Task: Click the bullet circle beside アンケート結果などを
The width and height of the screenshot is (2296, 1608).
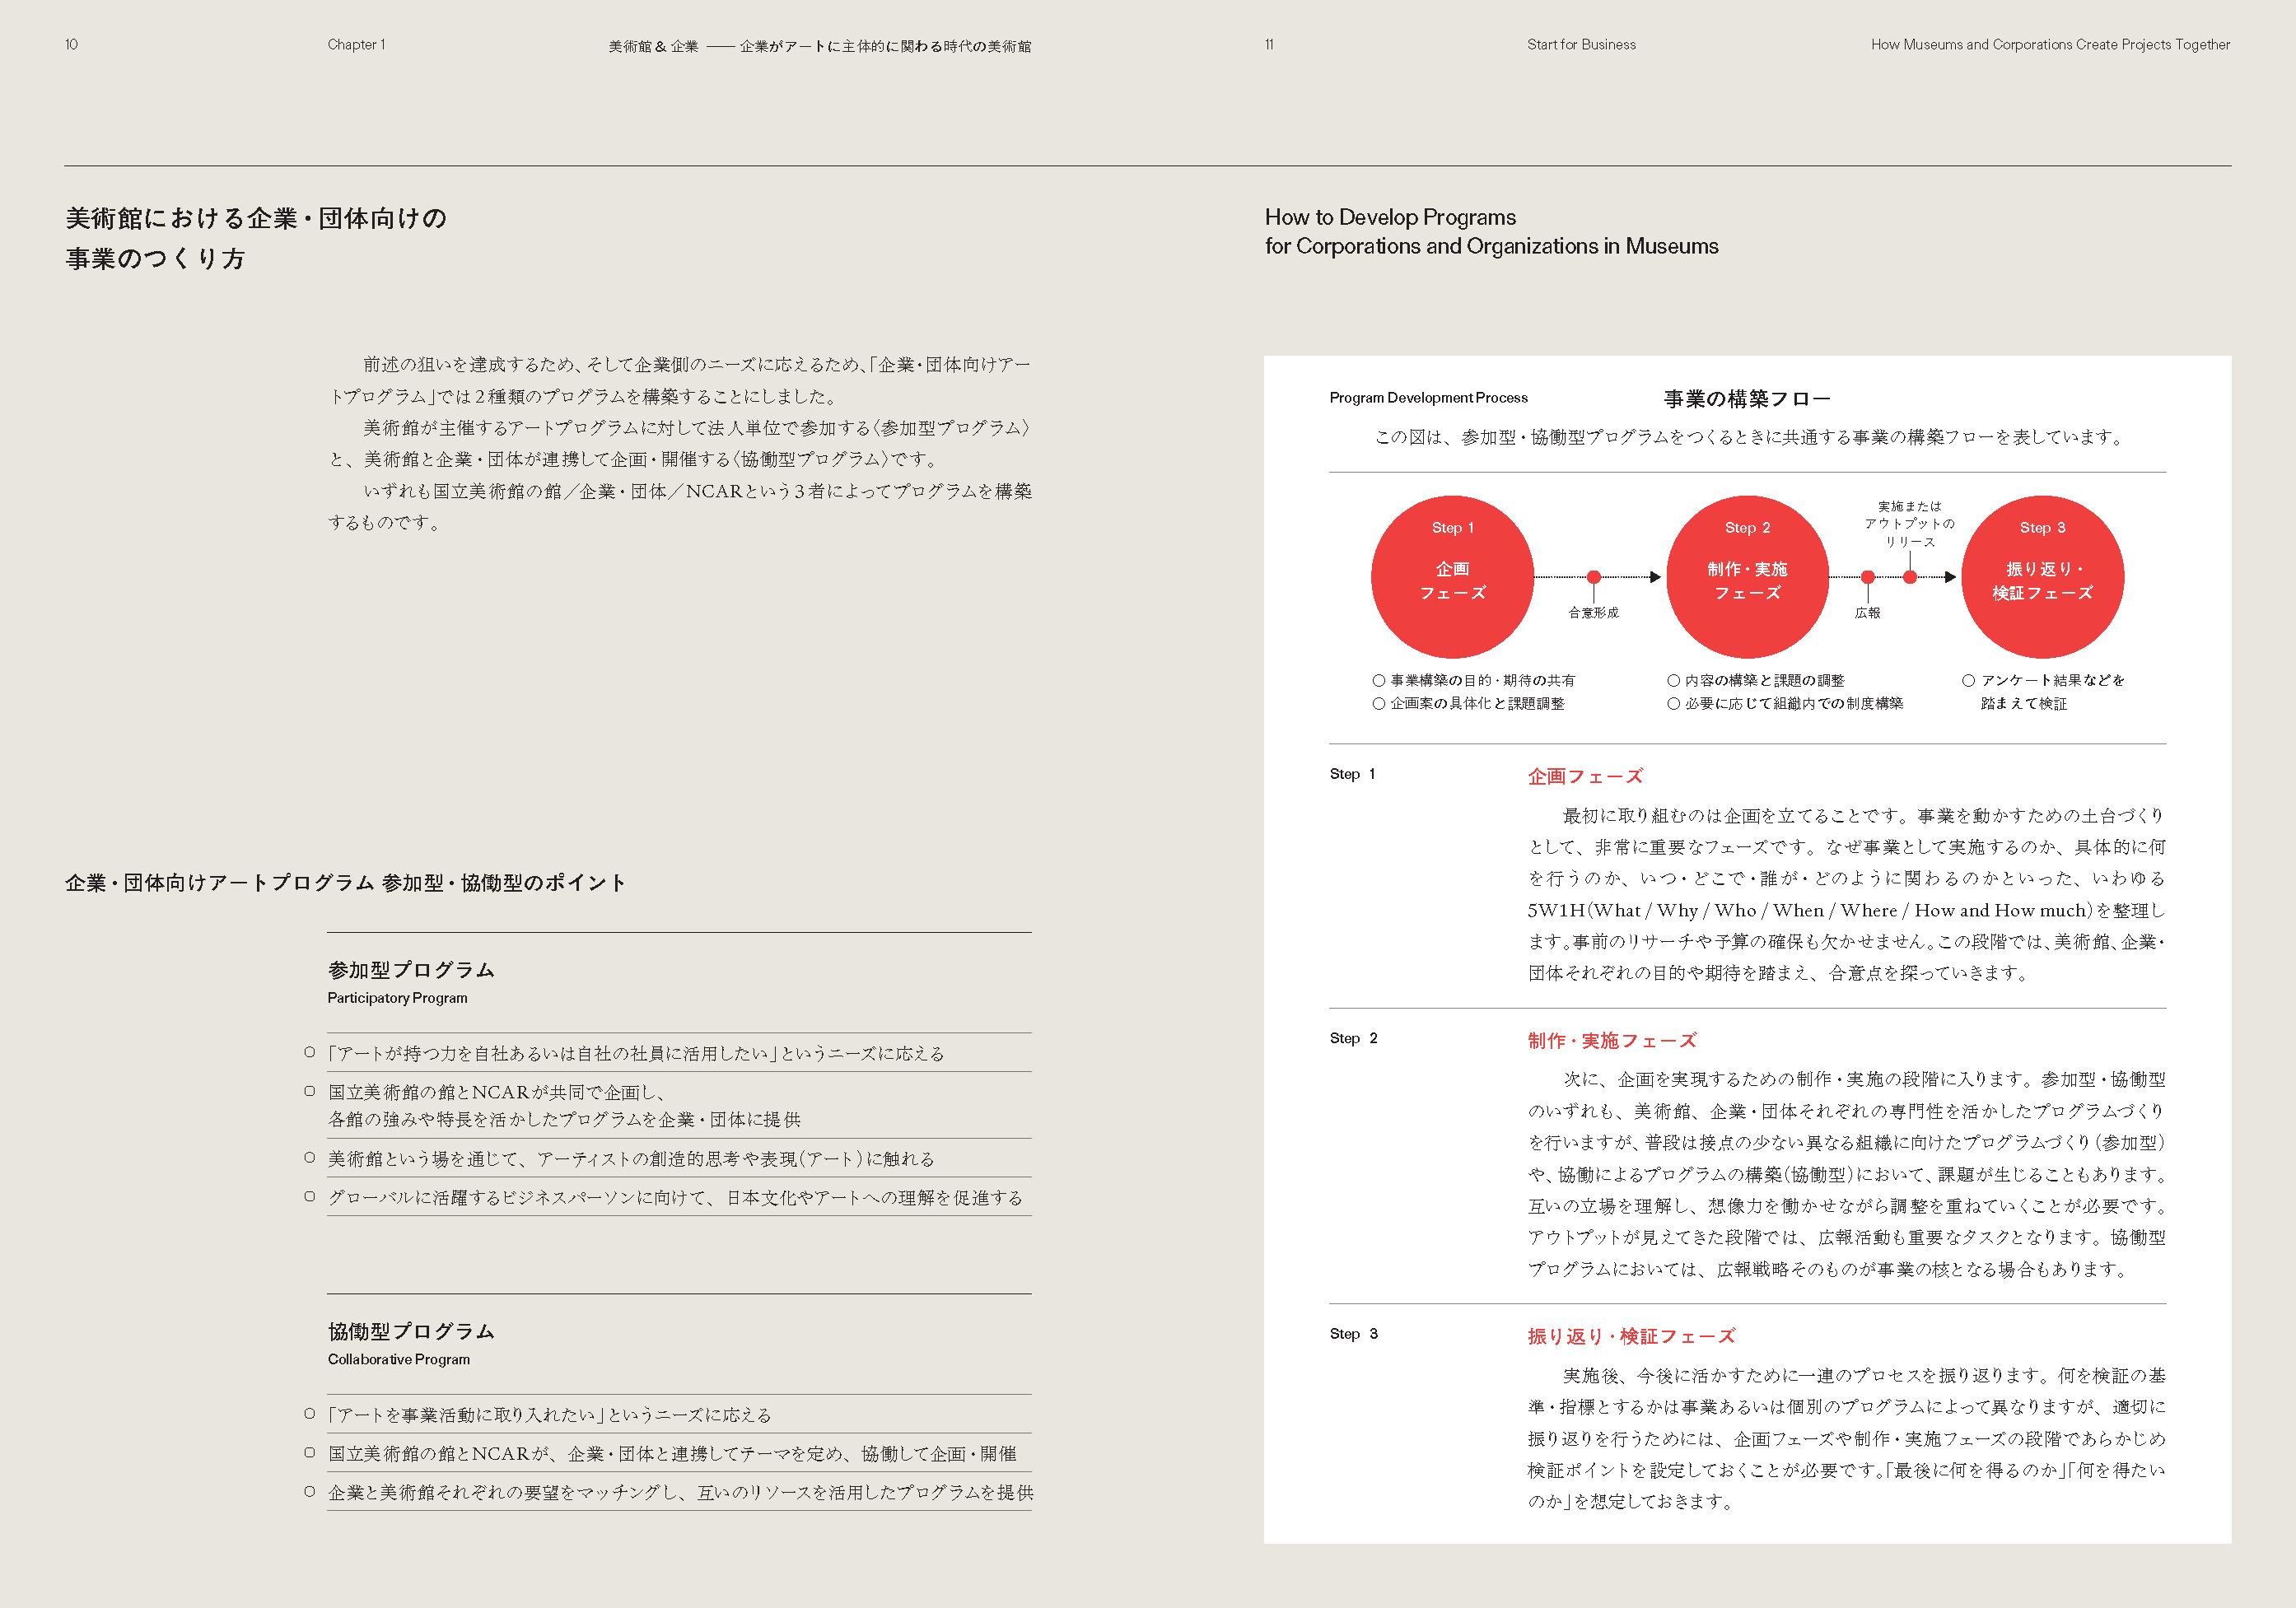Action: pyautogui.click(x=1968, y=680)
